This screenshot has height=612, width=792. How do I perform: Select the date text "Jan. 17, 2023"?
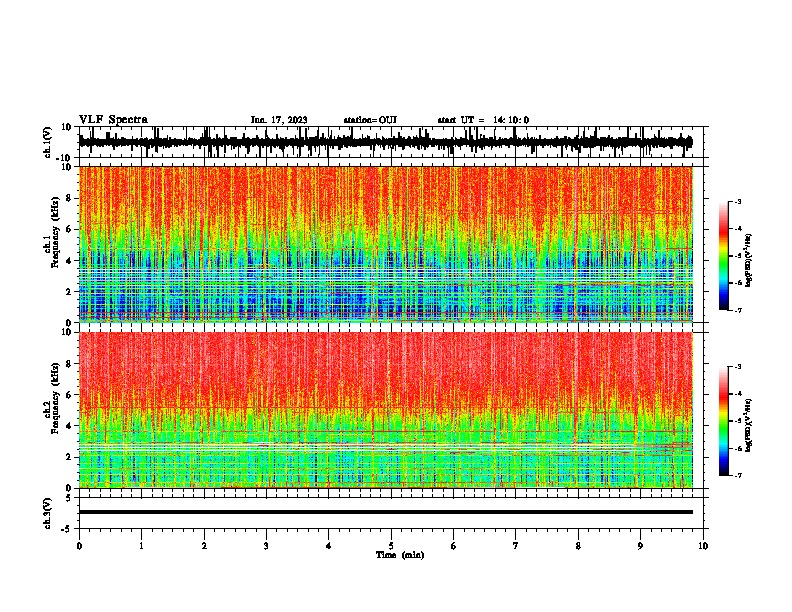(x=279, y=120)
